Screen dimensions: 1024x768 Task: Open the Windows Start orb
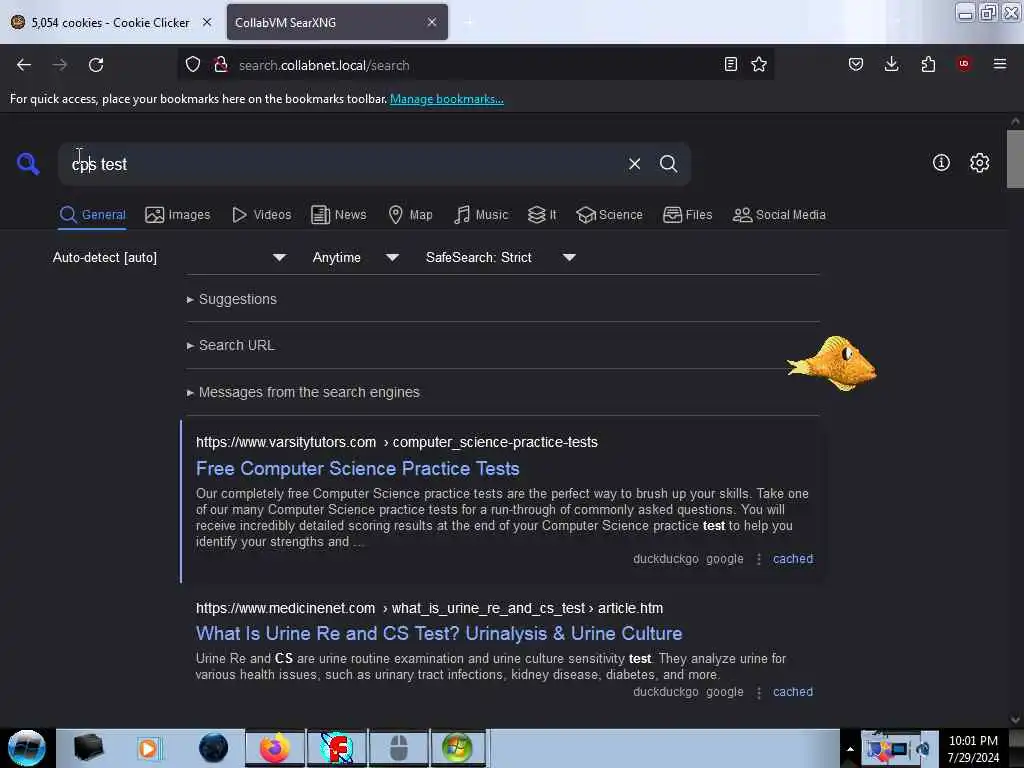[x=27, y=748]
